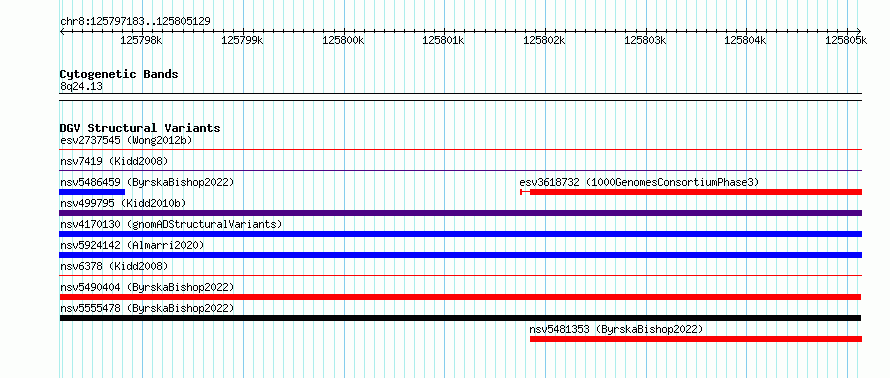890x378 pixels.
Task: Click the 125800k ruler tick label
Action: click(x=343, y=40)
